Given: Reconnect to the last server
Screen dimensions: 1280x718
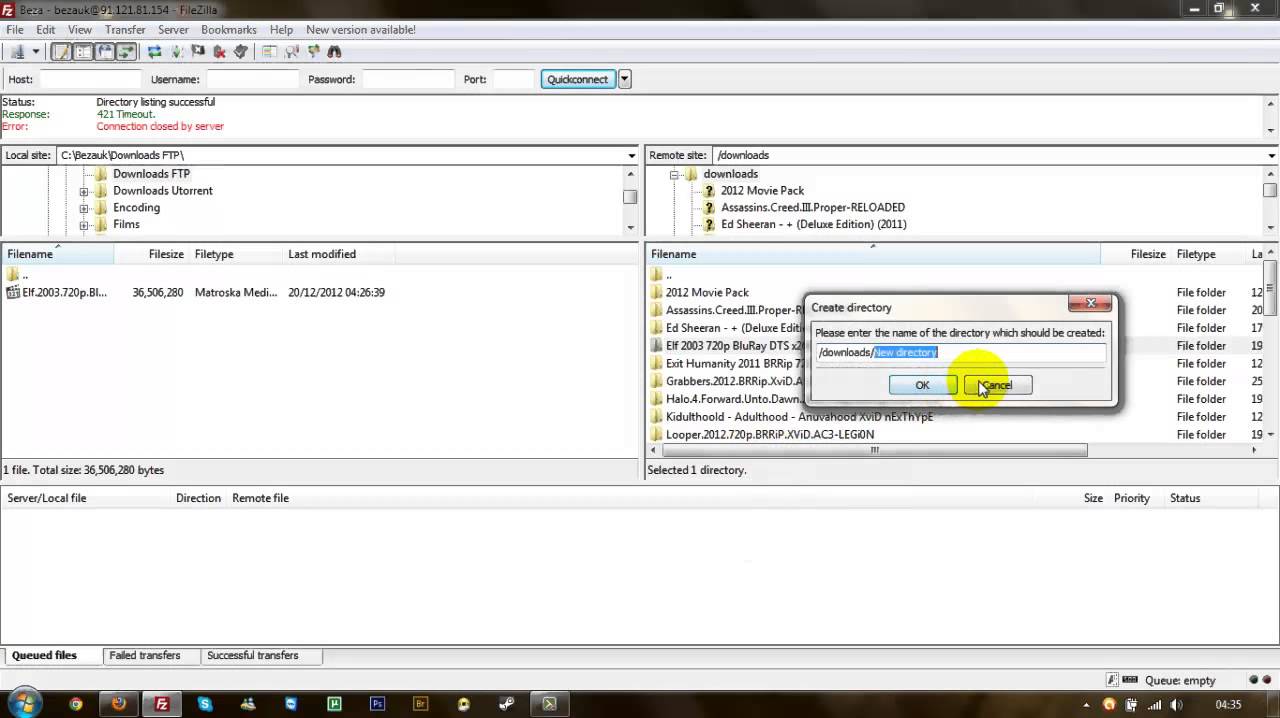Looking at the screenshot, I should 241,52.
